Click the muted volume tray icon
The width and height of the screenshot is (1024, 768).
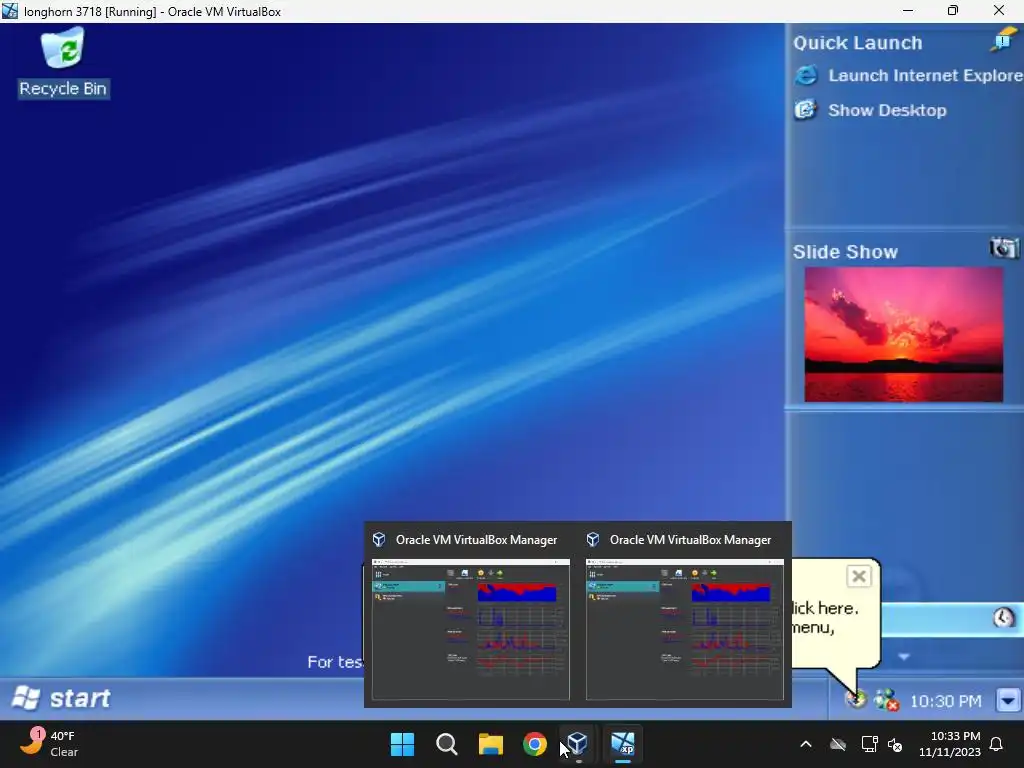click(895, 744)
